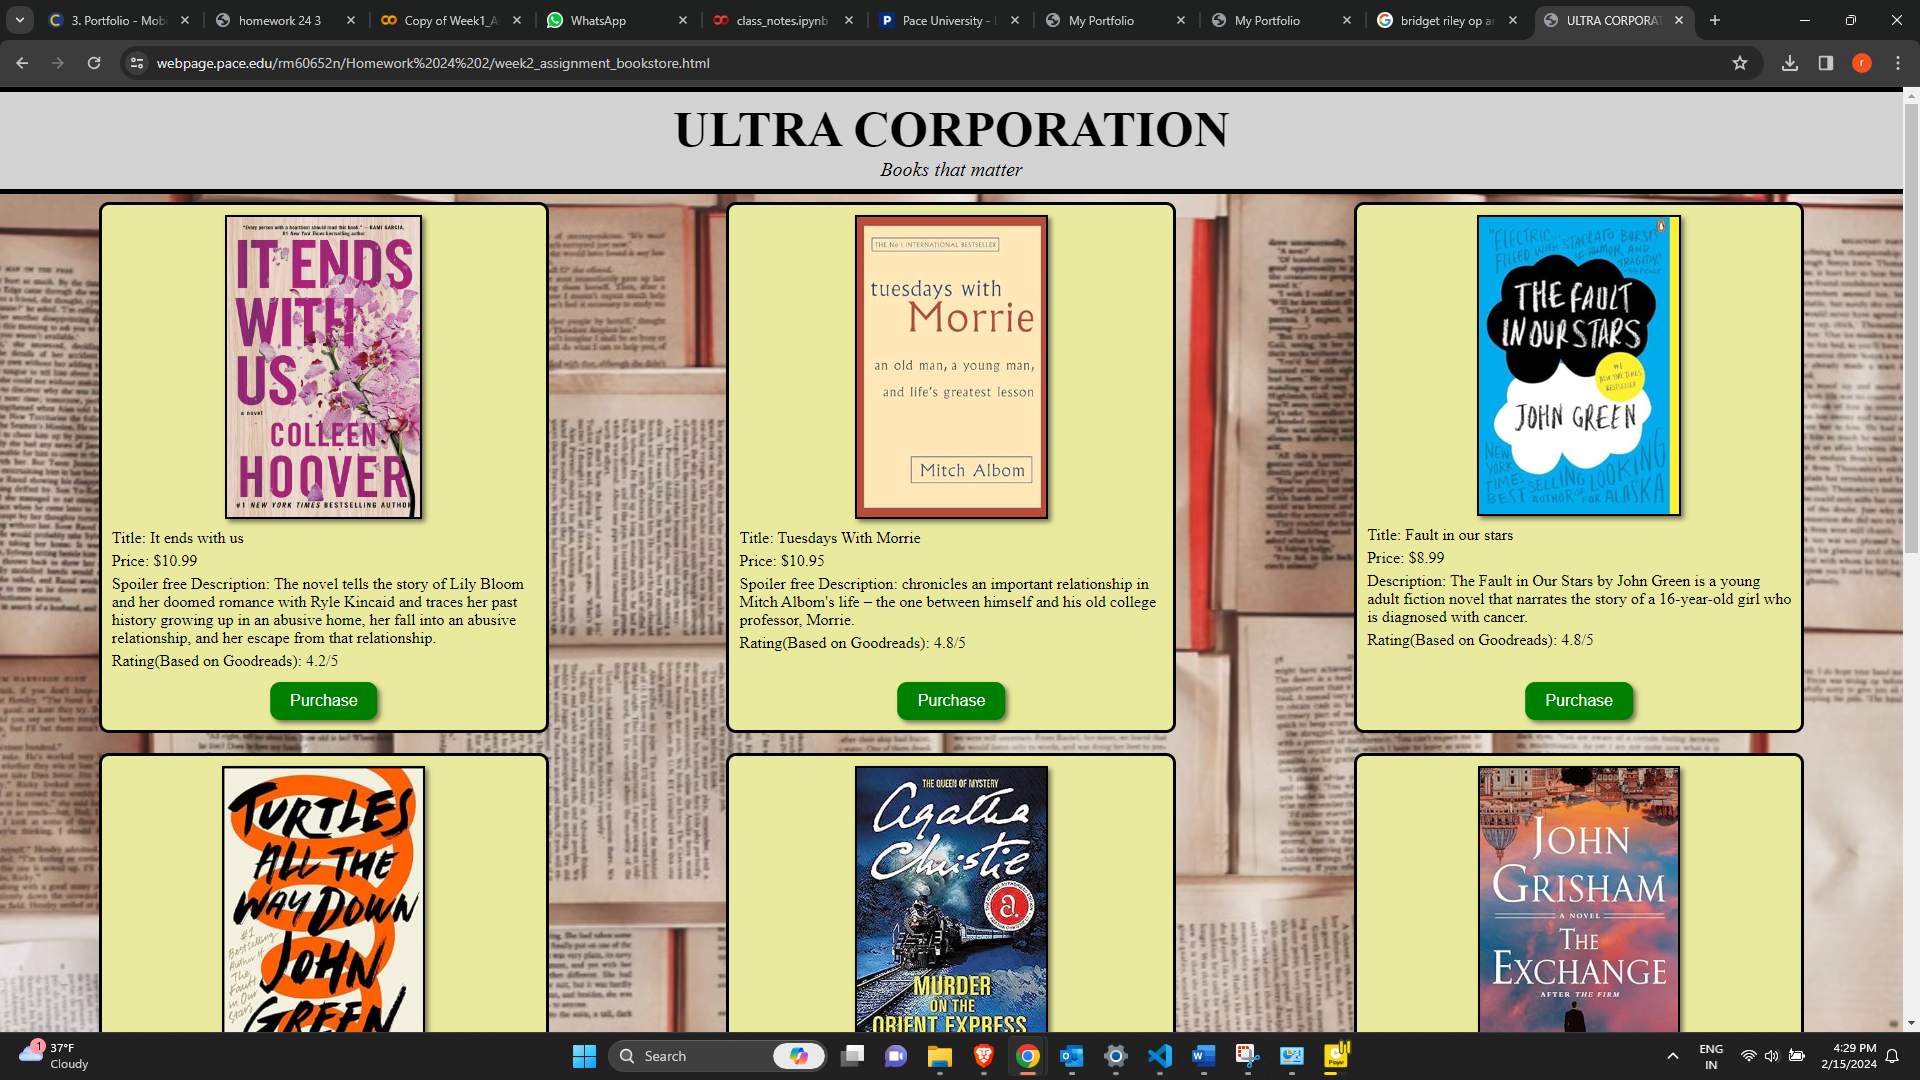The height and width of the screenshot is (1080, 1920).
Task: Expand the tab search dropdown arrow
Action: [19, 20]
